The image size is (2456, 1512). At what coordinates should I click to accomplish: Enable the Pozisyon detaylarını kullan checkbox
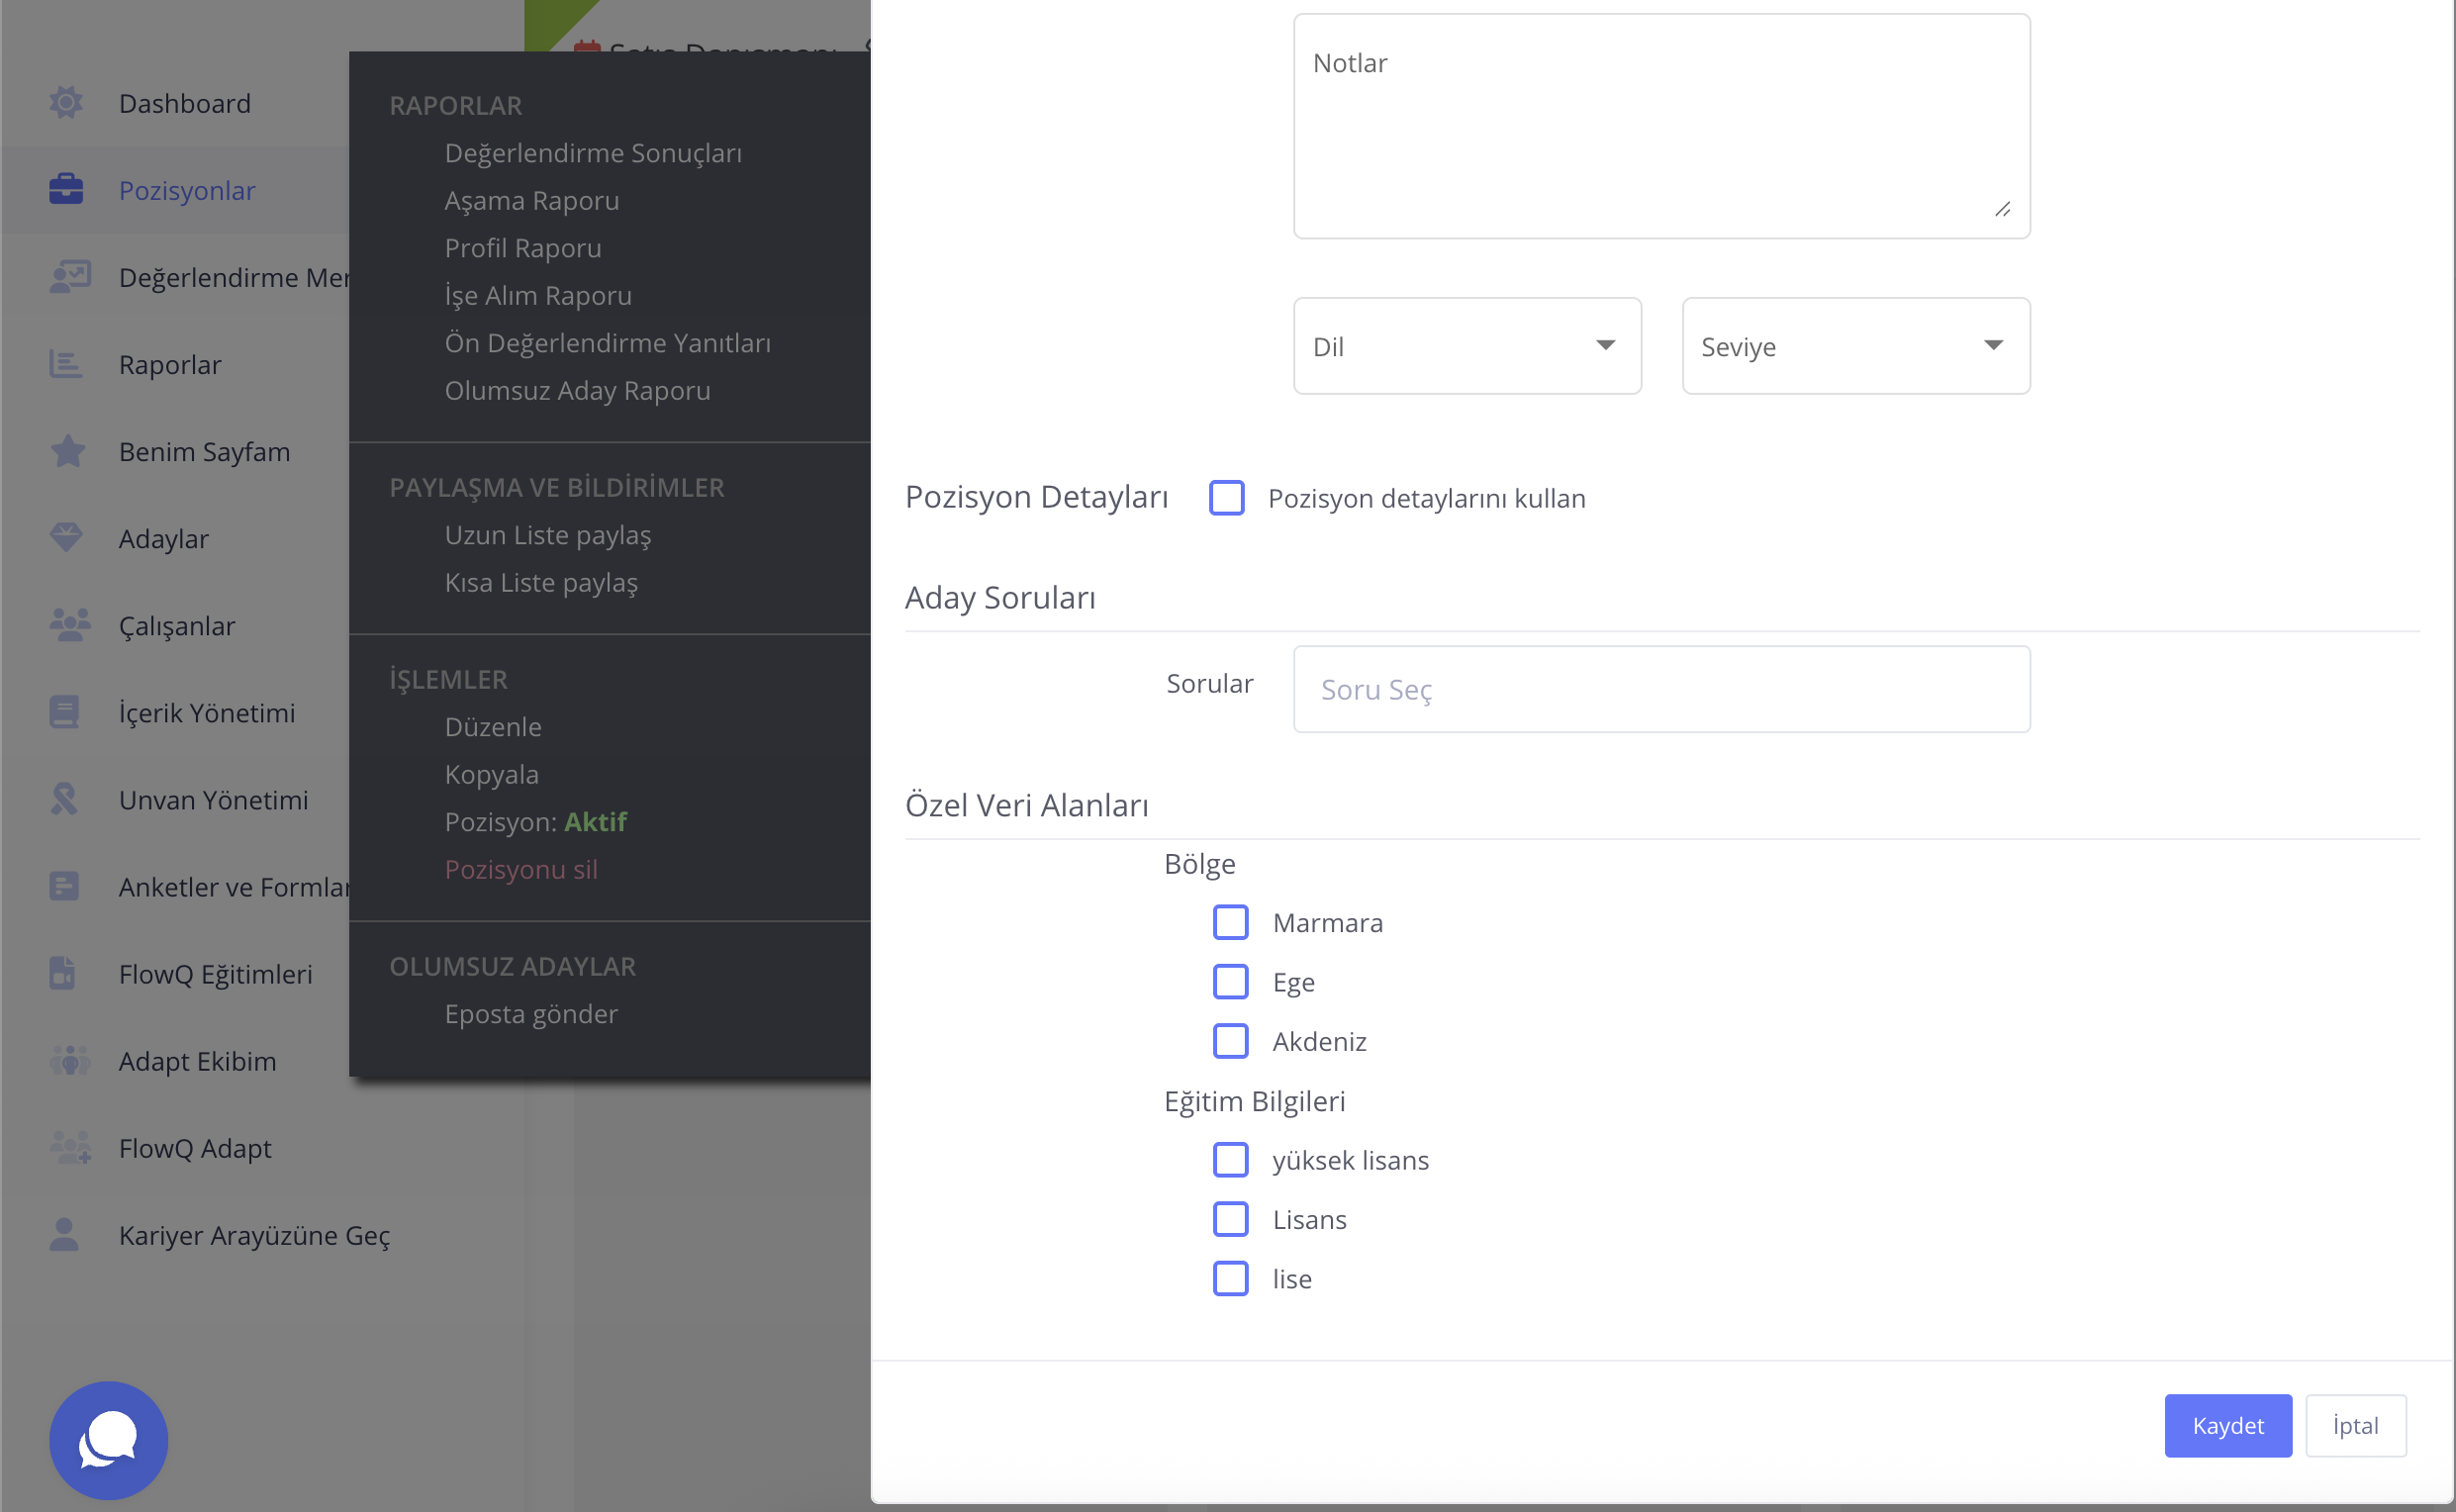tap(1226, 498)
